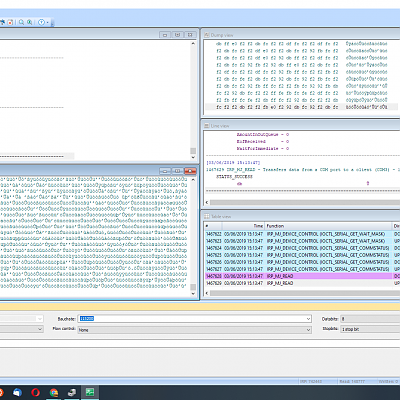Open the printer-like device taskbar icon
This screenshot has height=400, width=400.
72,392
